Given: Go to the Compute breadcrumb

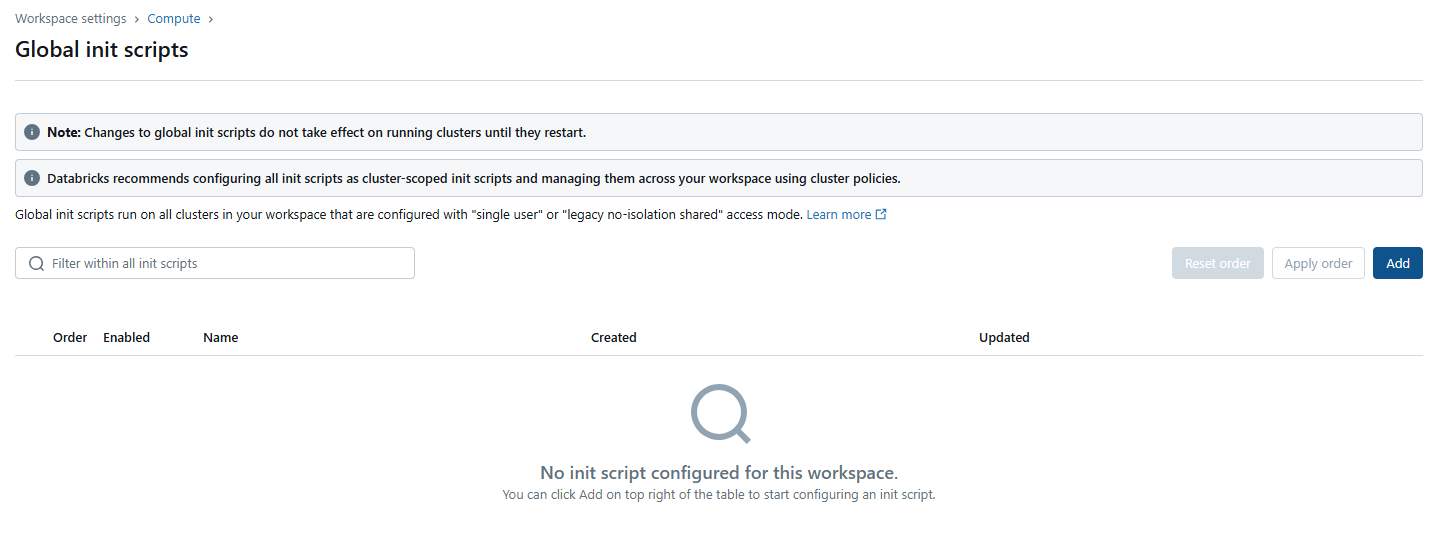Looking at the screenshot, I should pos(174,19).
